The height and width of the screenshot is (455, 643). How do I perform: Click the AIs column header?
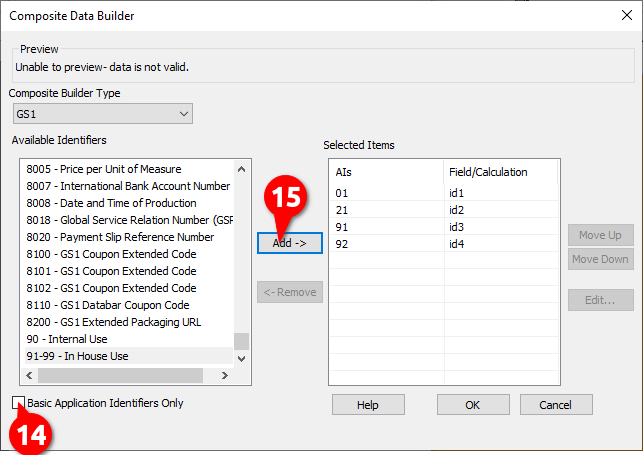point(386,172)
